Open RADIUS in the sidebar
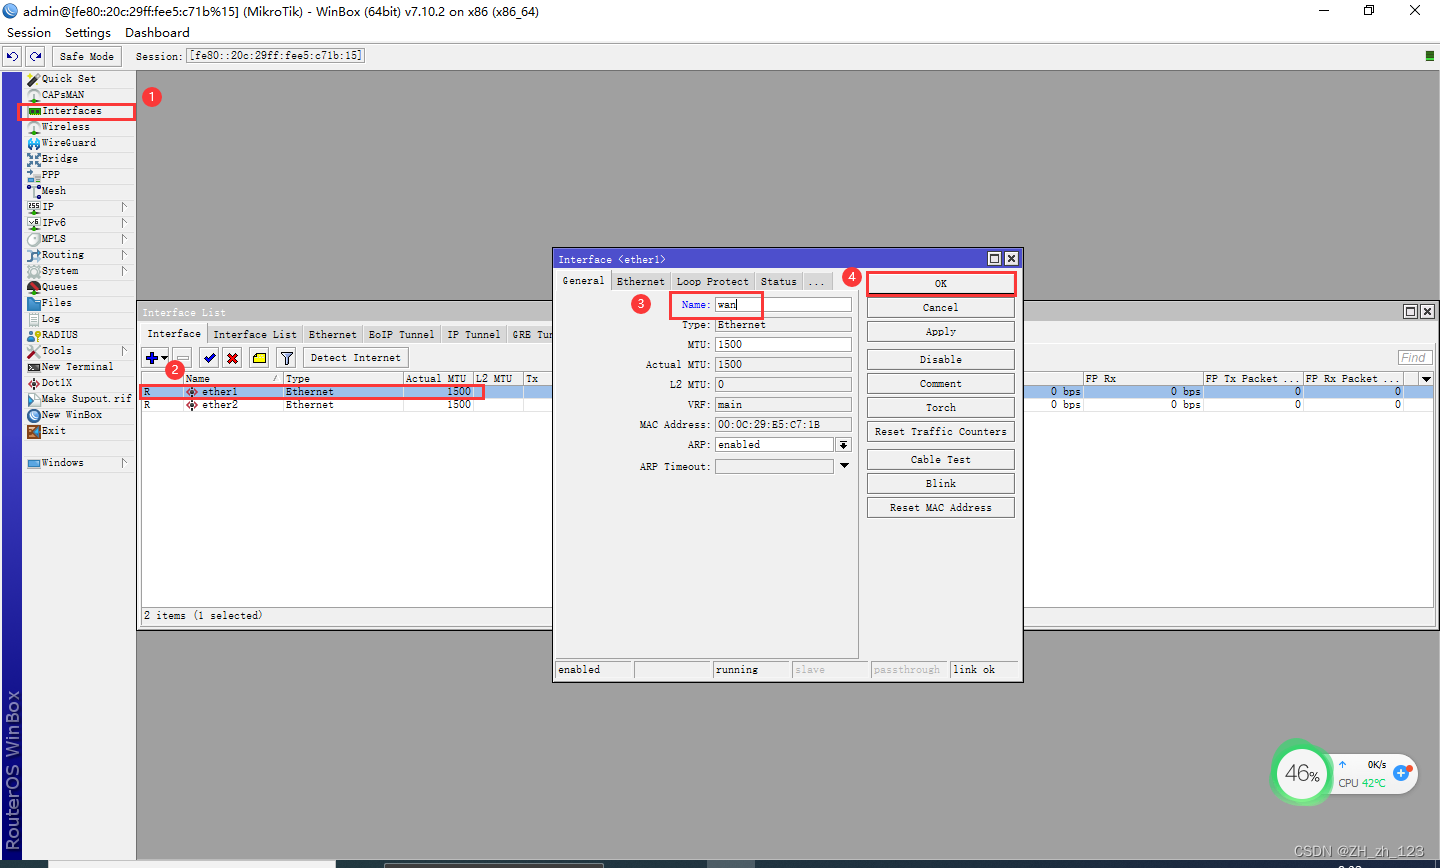 [x=59, y=335]
